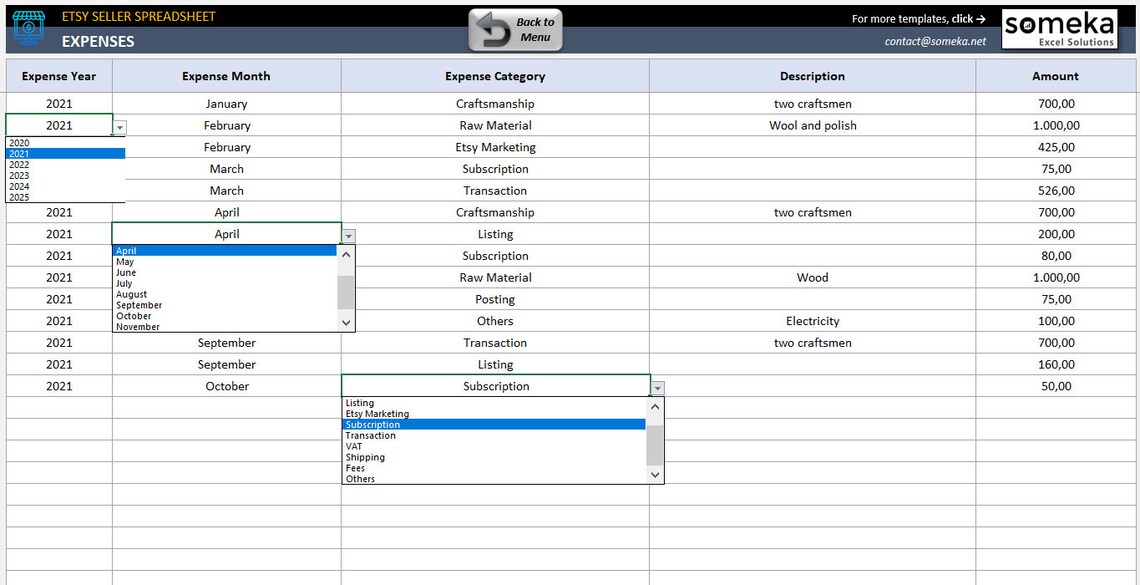Image resolution: width=1140 pixels, height=585 pixels.
Task: Click the Description column header
Action: tap(812, 76)
